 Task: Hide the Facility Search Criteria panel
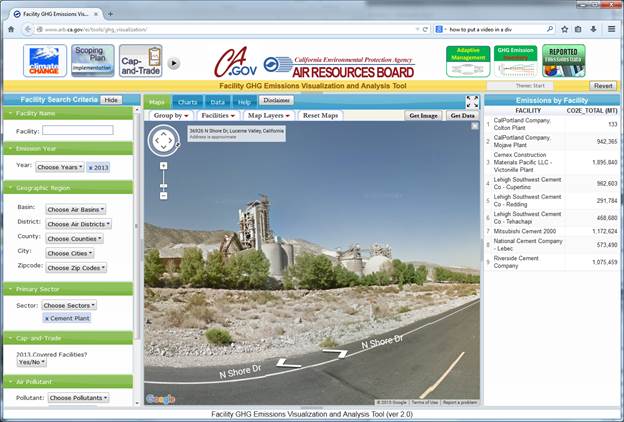111,100
